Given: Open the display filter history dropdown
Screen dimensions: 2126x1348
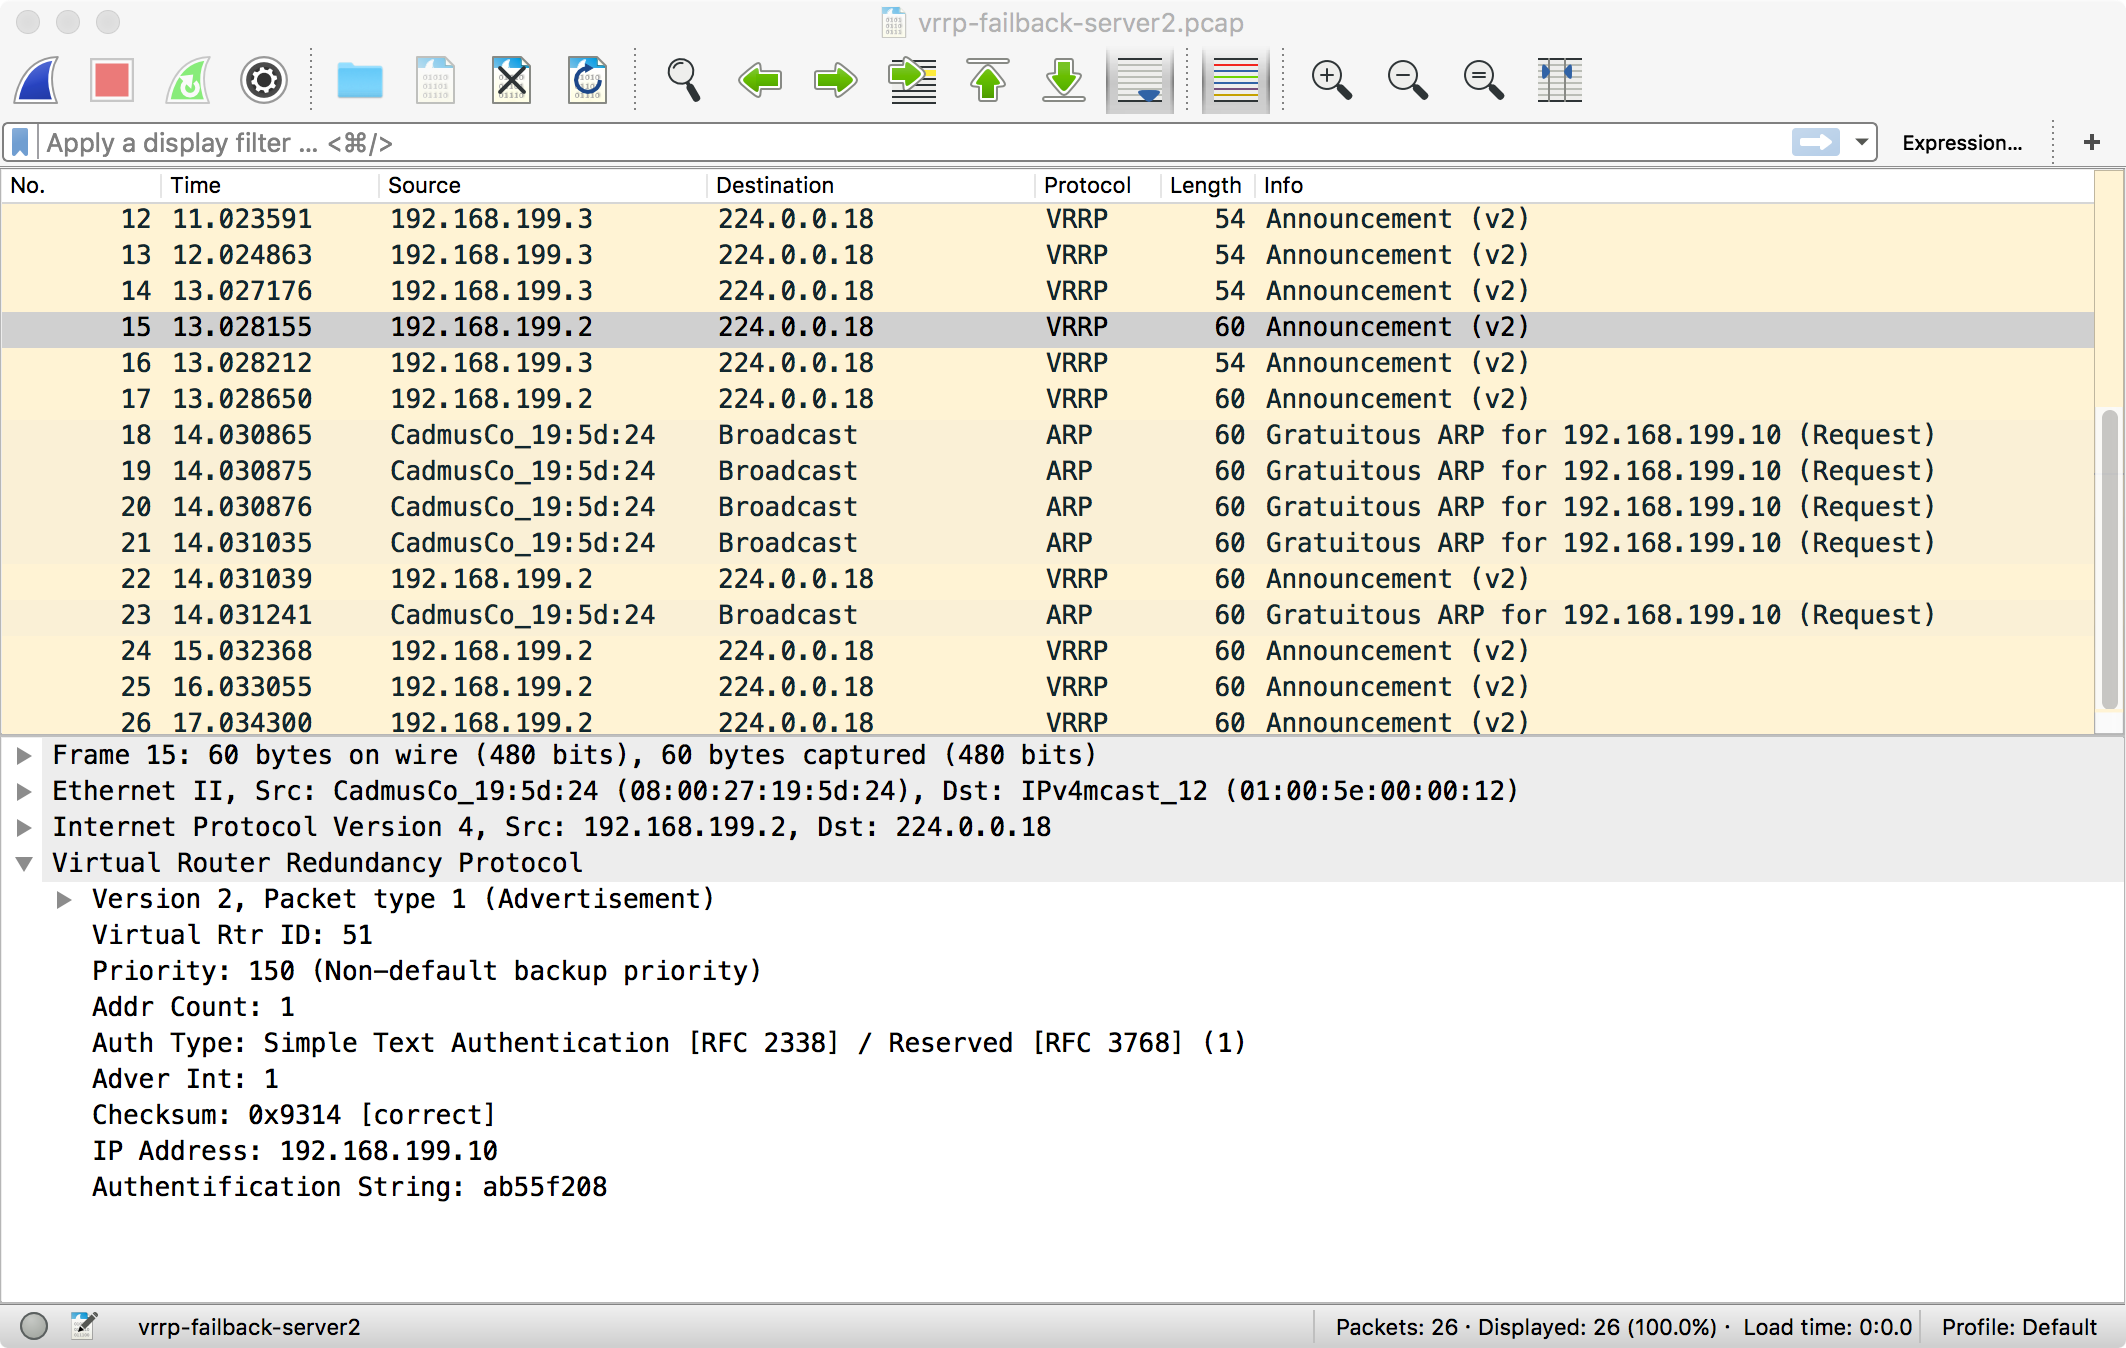Looking at the screenshot, I should (1861, 142).
